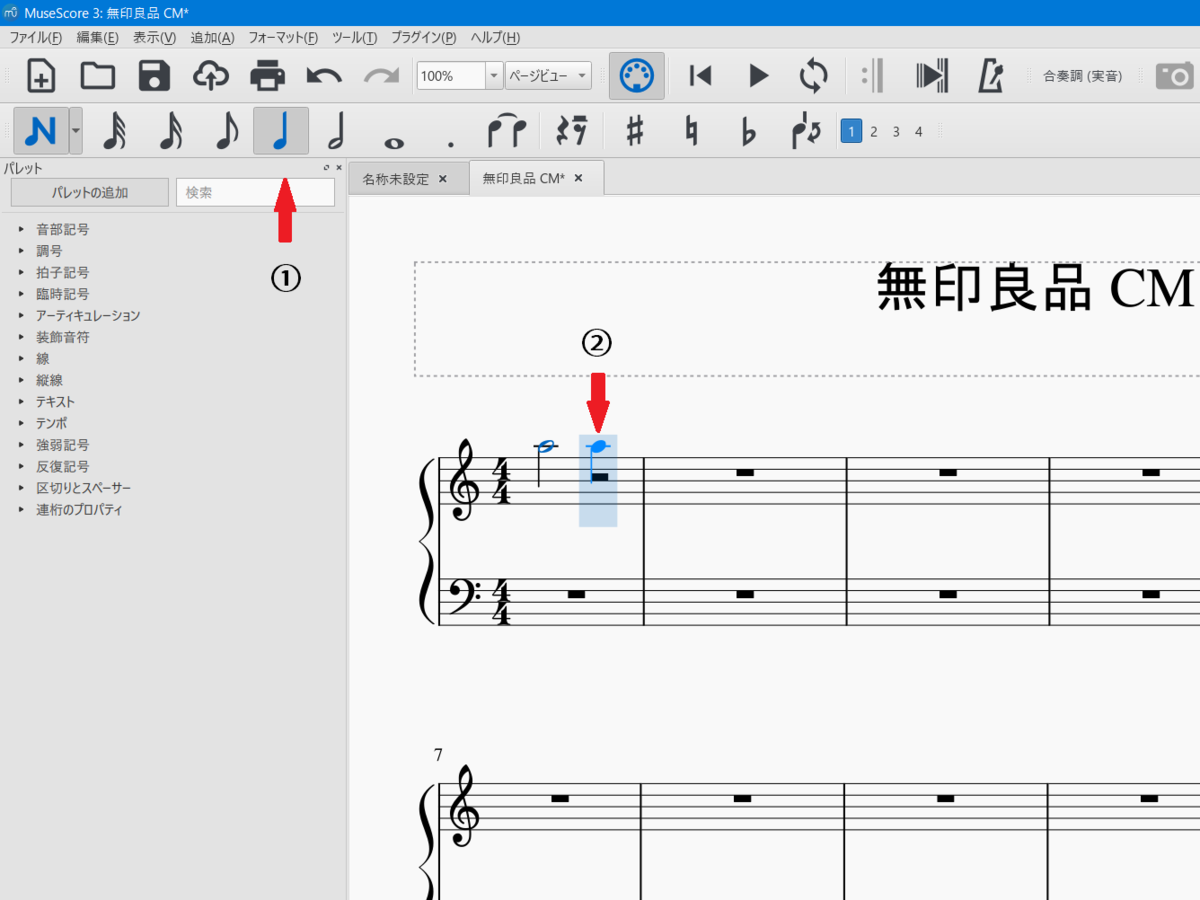Open the ヘルプ menu

495,38
